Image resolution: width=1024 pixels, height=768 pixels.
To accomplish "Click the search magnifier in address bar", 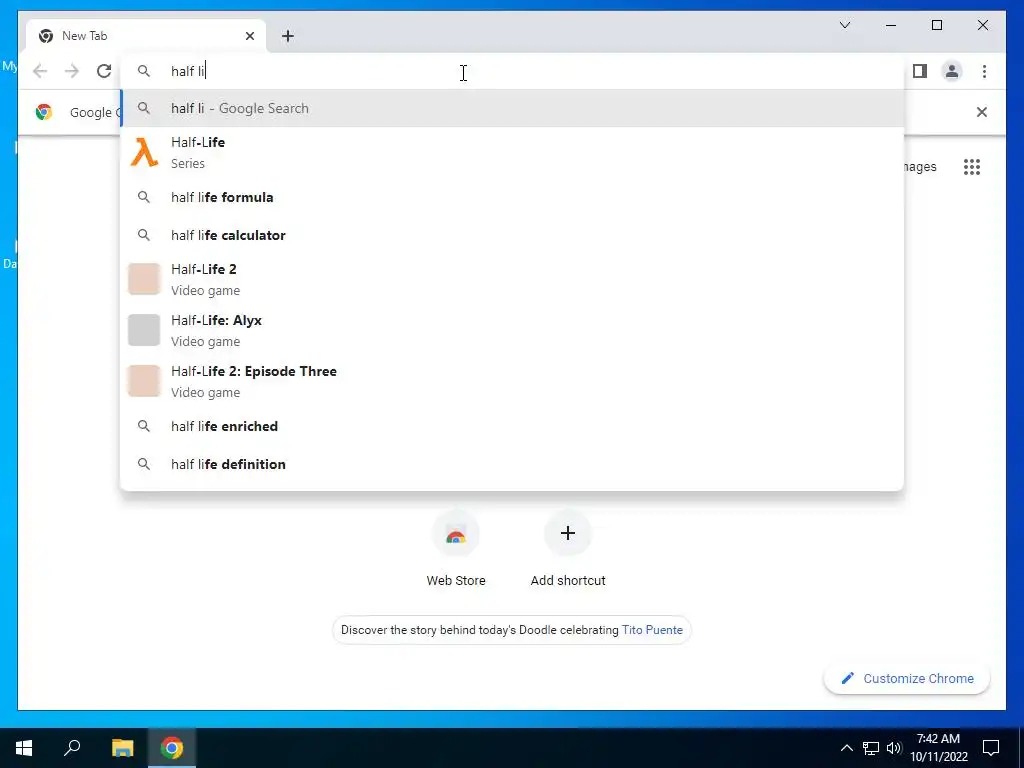I will coord(144,71).
